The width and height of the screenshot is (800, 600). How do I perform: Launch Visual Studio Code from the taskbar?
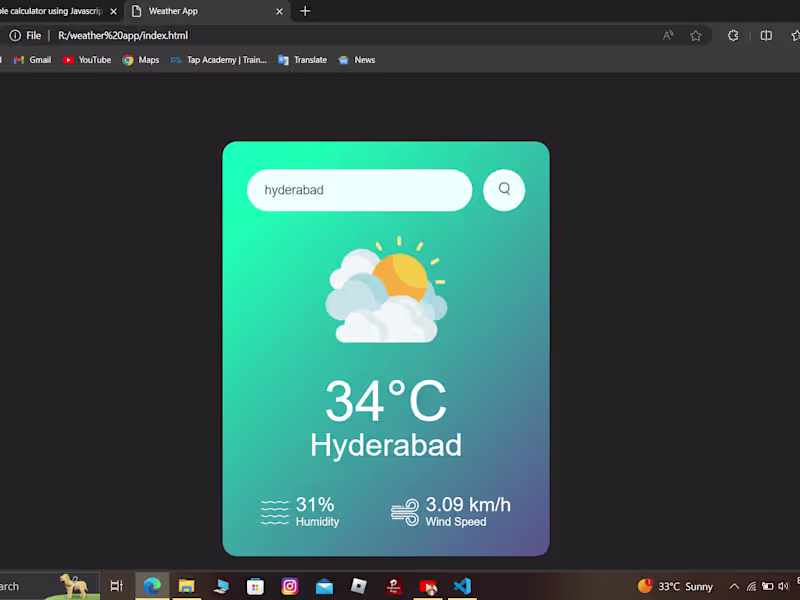(x=462, y=586)
